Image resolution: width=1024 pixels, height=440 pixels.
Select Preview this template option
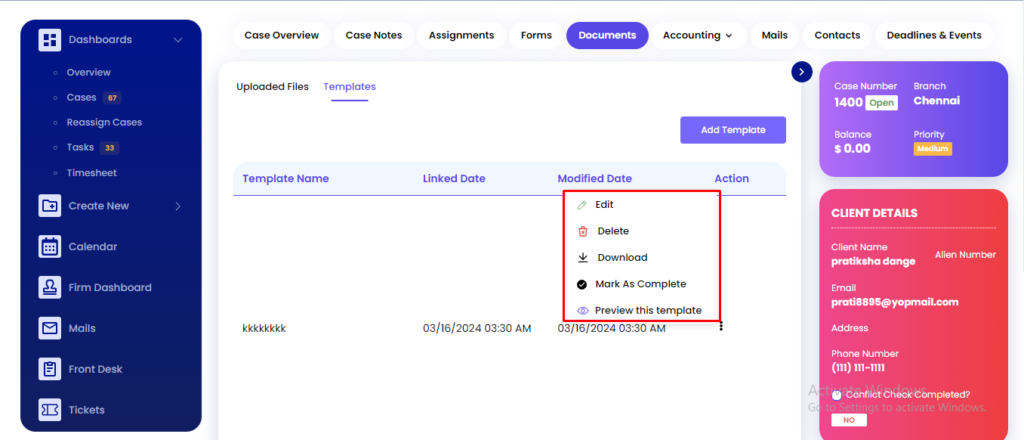pyautogui.click(x=648, y=310)
